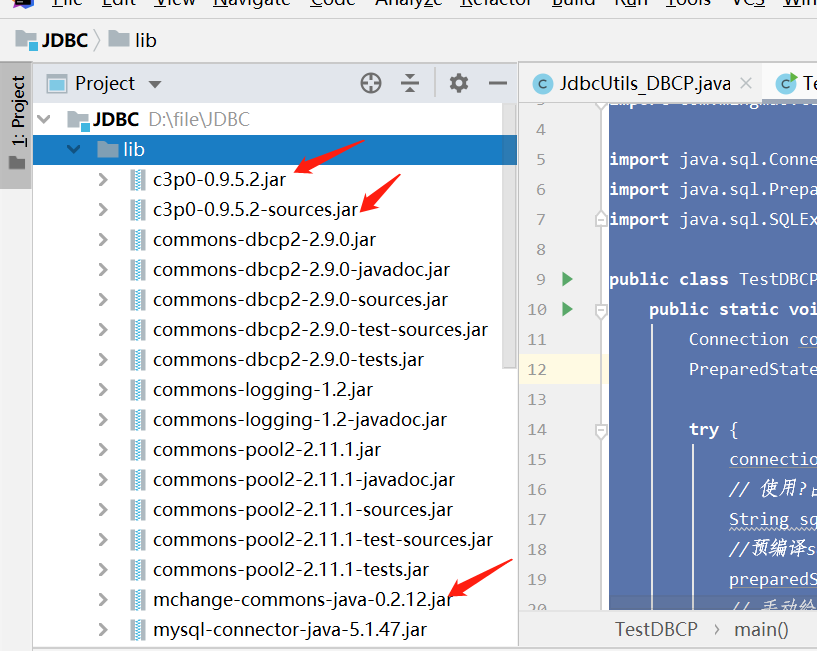Toggle code fold marker at line 14
The width and height of the screenshot is (817, 651).
(x=601, y=431)
